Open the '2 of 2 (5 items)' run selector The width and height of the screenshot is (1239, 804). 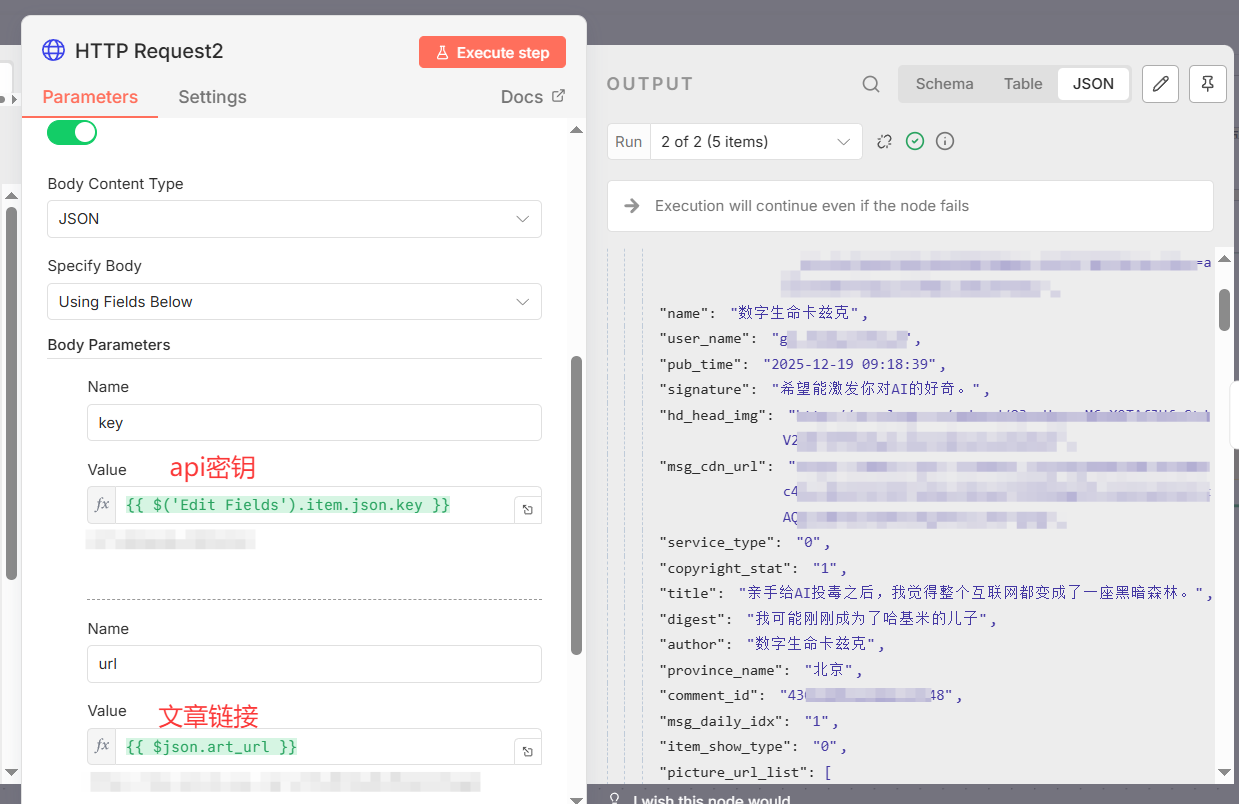[756, 141]
